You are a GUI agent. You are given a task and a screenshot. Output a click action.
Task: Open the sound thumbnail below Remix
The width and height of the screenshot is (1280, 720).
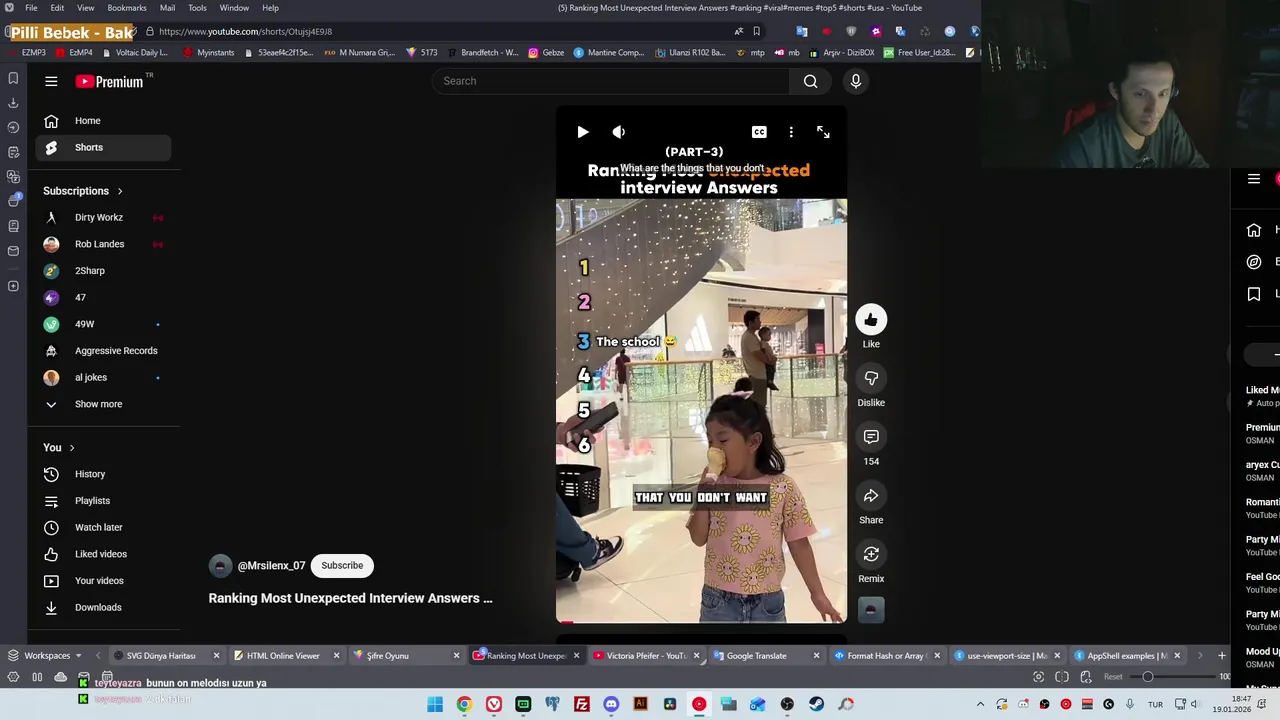pyautogui.click(x=871, y=609)
